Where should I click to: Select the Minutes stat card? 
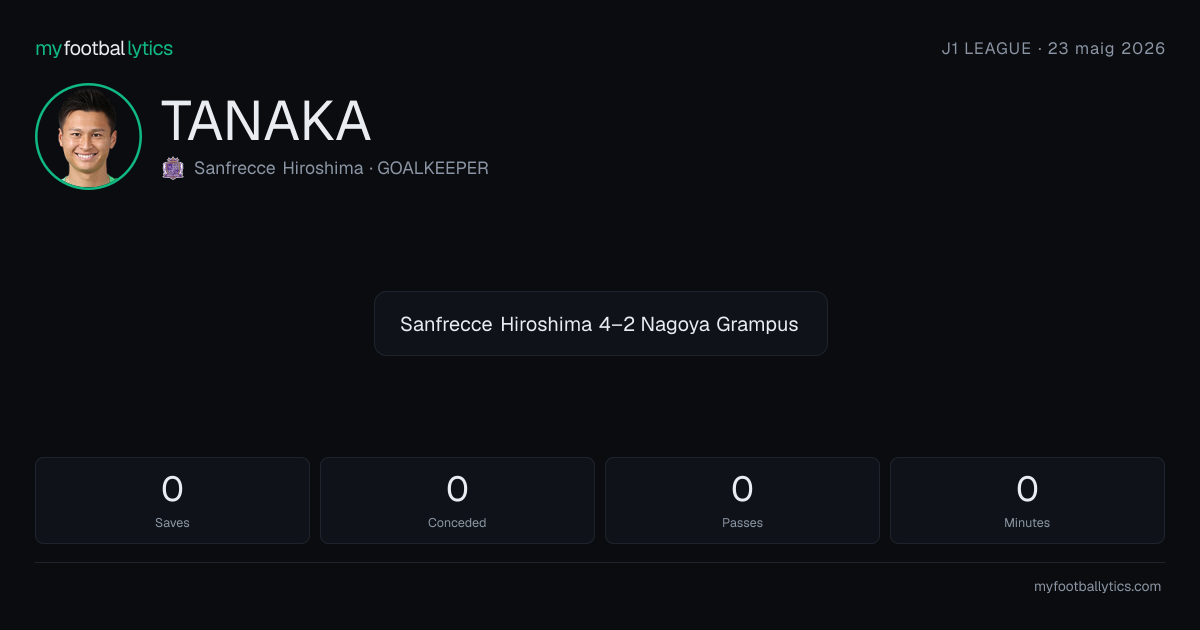[x=1027, y=500]
